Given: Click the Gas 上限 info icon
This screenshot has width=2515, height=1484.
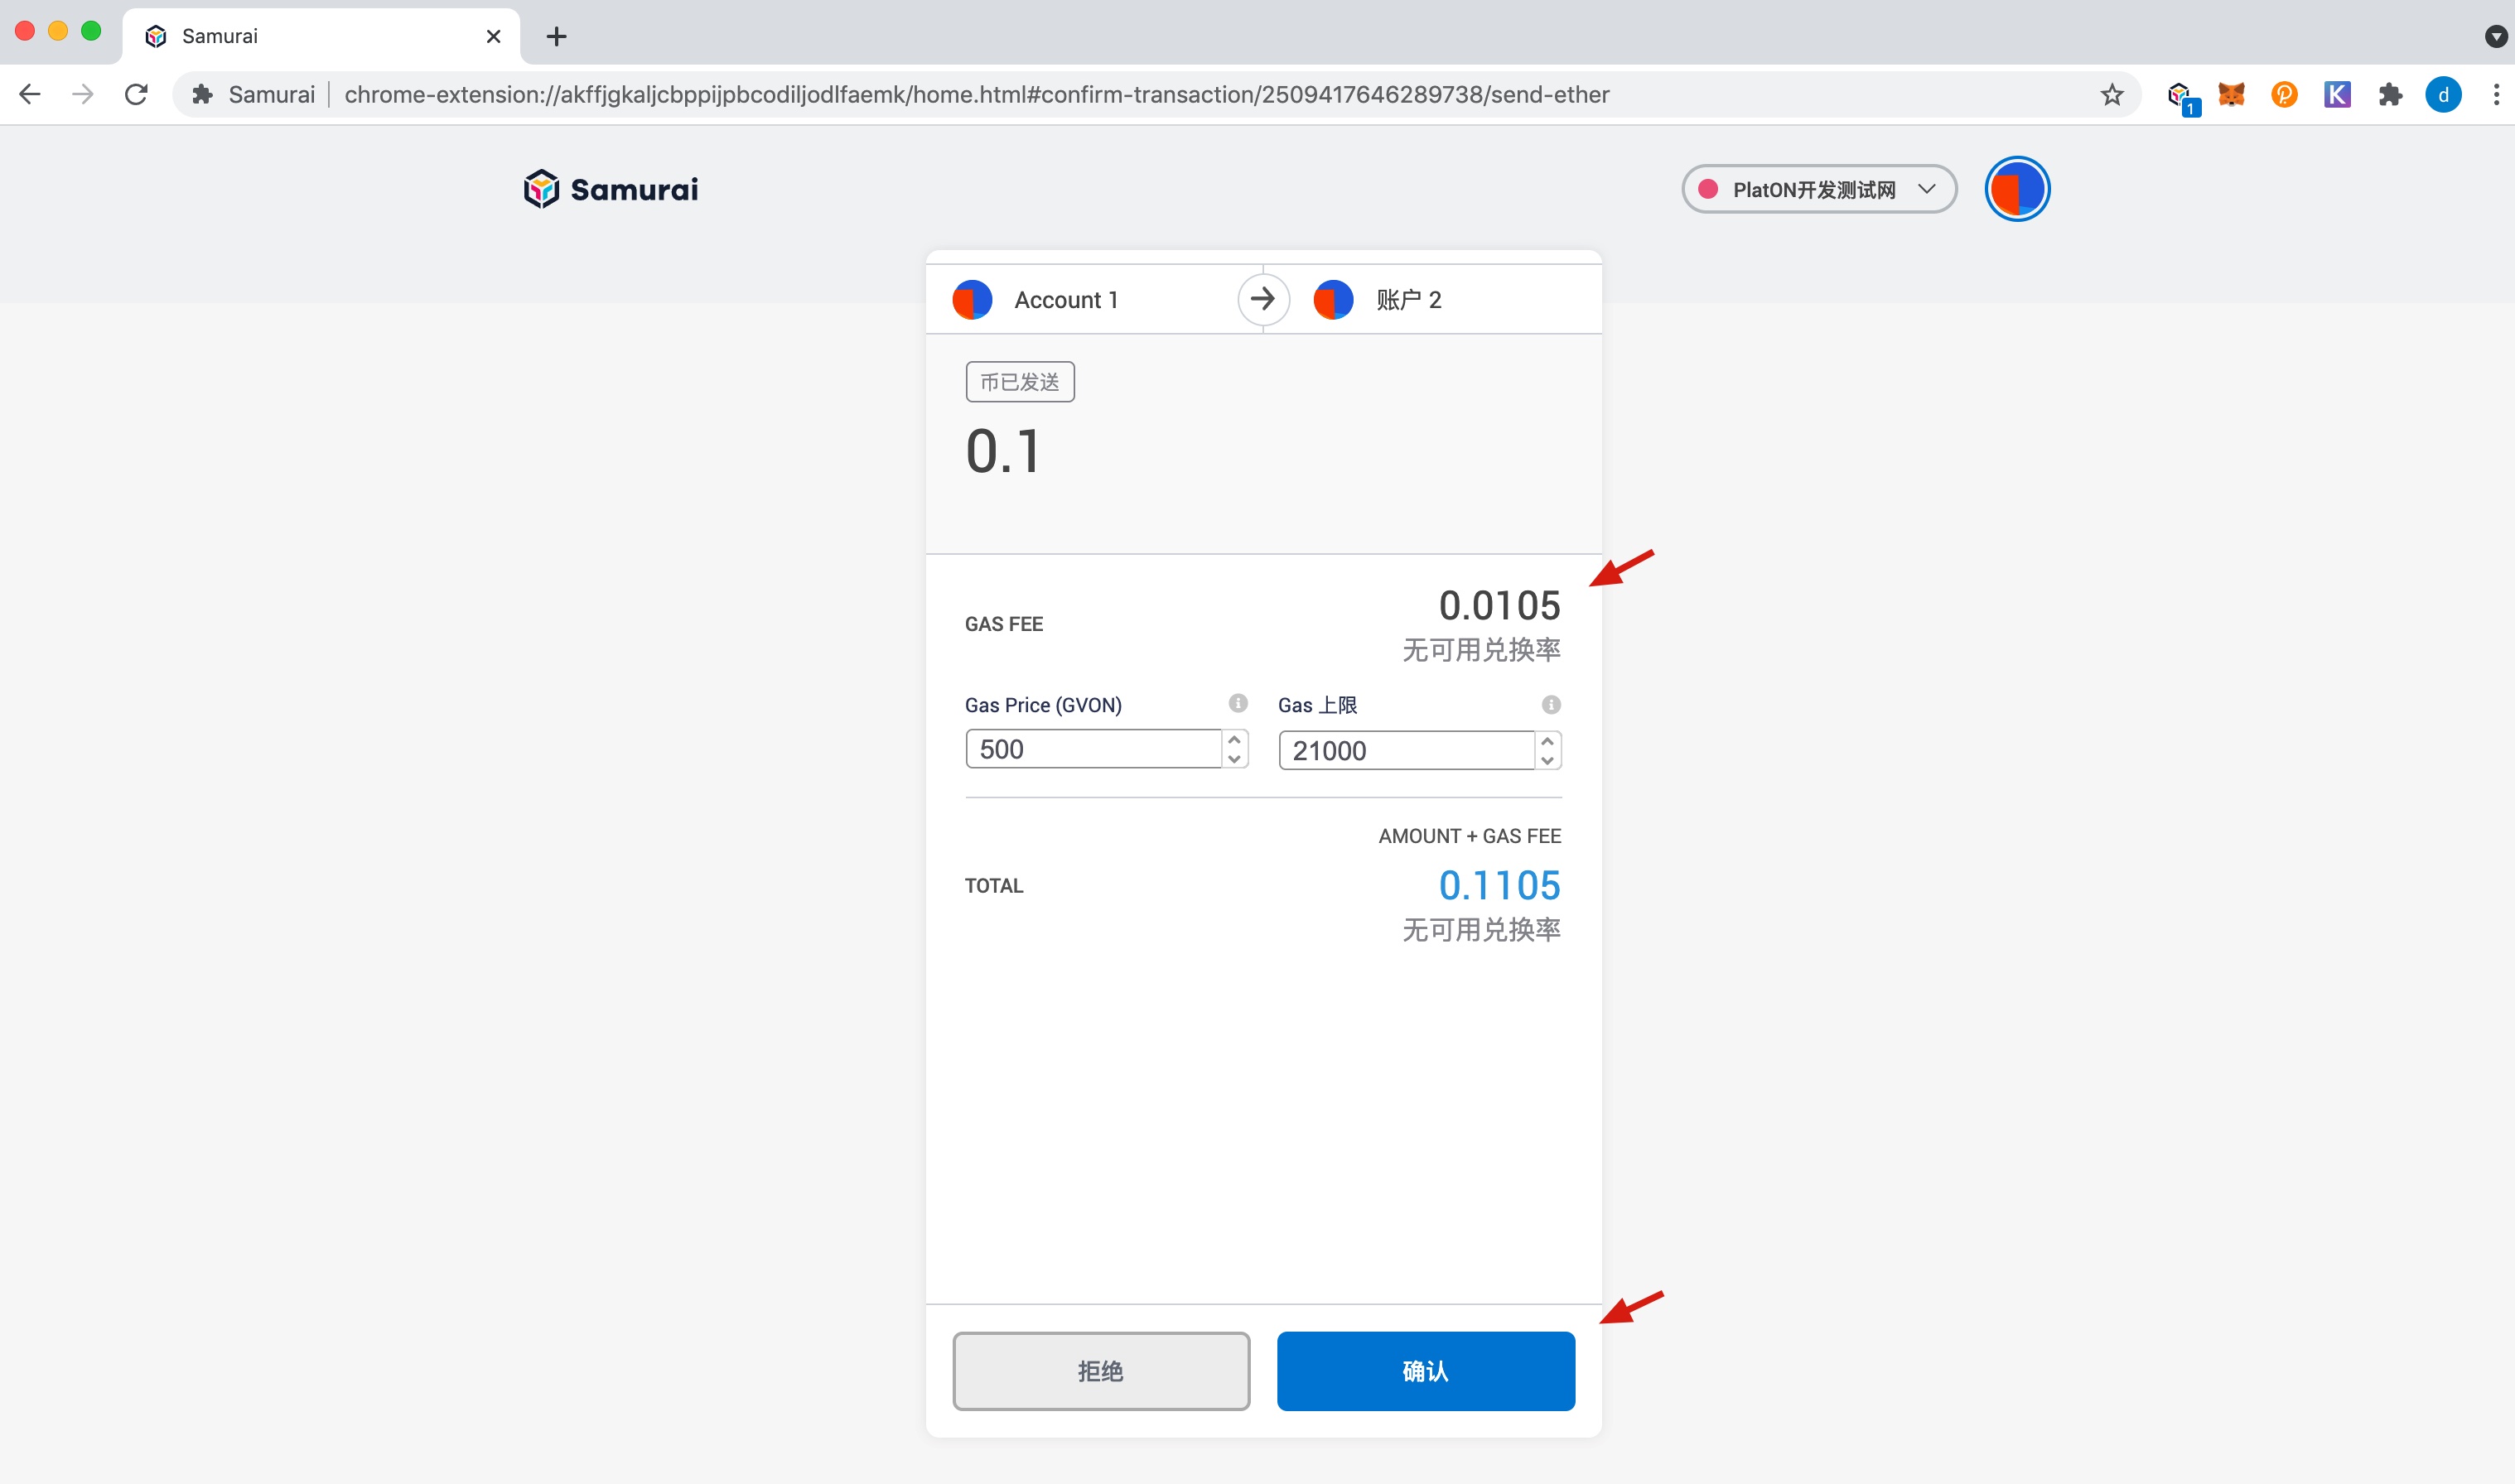Looking at the screenshot, I should pyautogui.click(x=1551, y=704).
